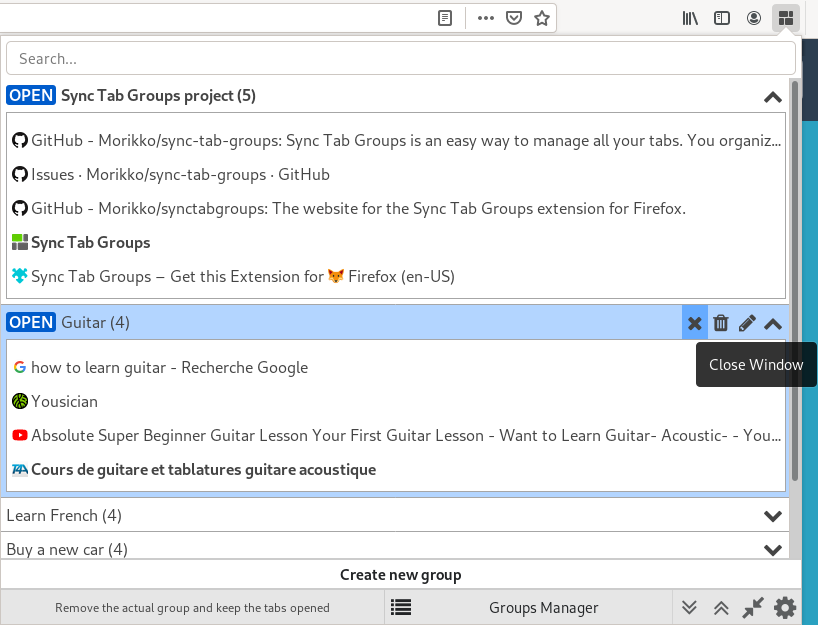
Task: Toggle reader view icon
Action: coord(444,18)
